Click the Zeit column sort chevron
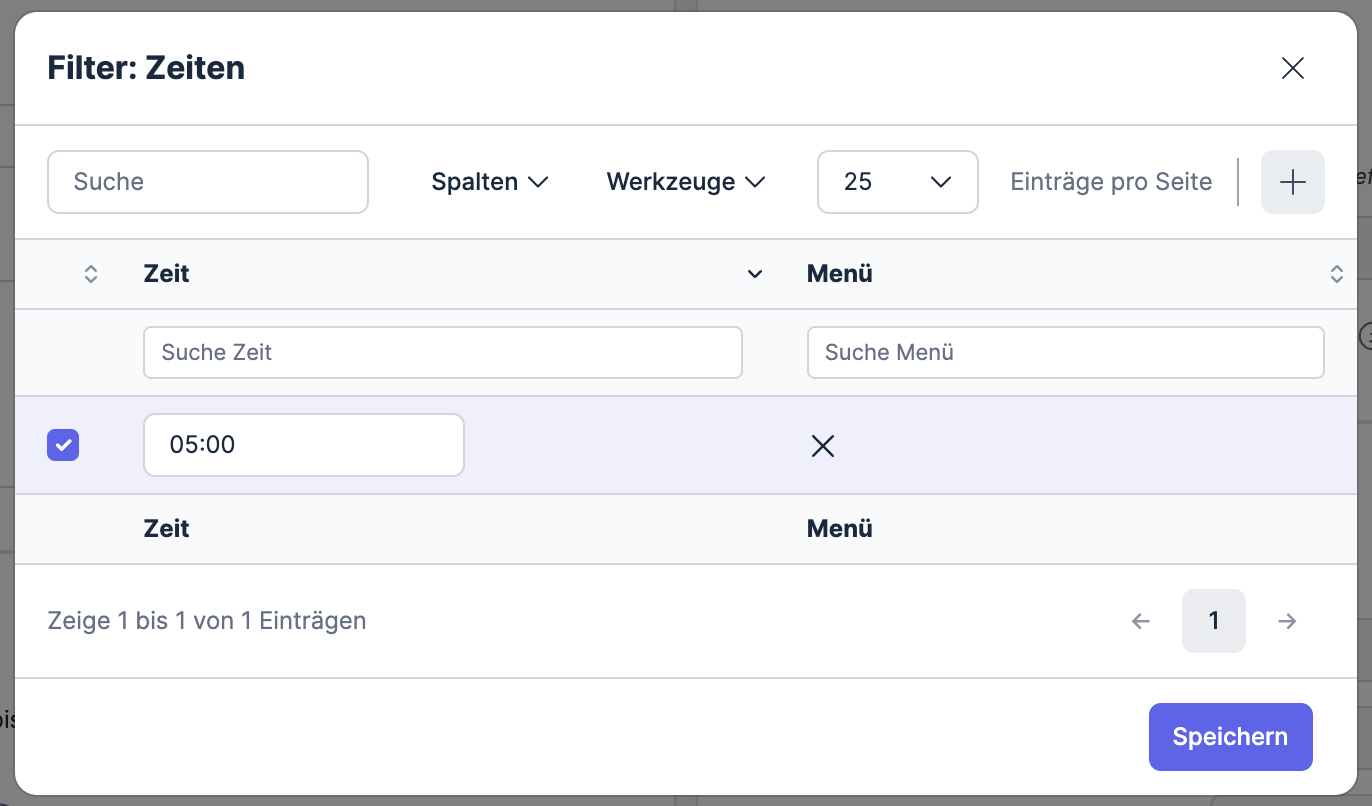This screenshot has height=806, width=1372. (x=755, y=274)
